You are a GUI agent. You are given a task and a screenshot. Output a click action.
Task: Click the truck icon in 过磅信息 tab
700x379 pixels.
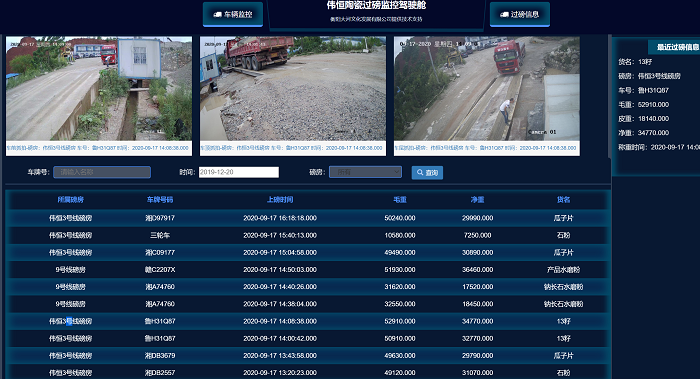pos(504,14)
